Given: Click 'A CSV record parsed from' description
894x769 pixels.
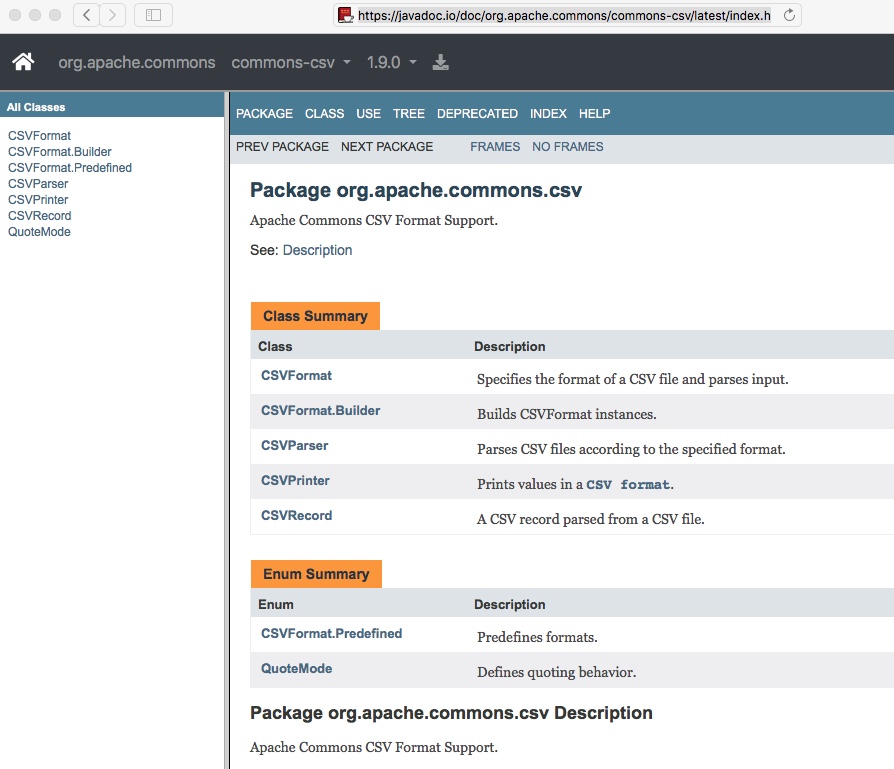Looking at the screenshot, I should 591,519.
